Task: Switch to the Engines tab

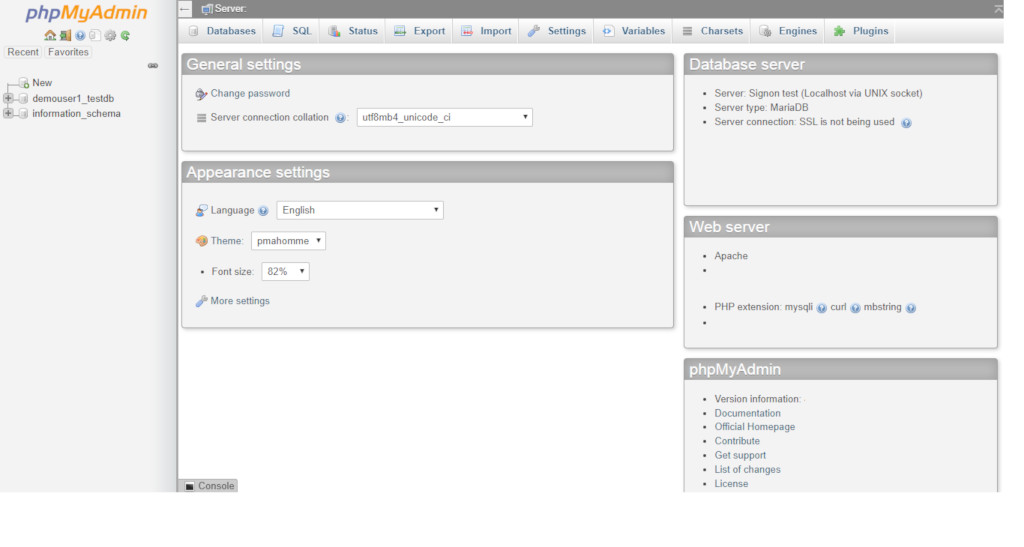Action: click(x=788, y=31)
